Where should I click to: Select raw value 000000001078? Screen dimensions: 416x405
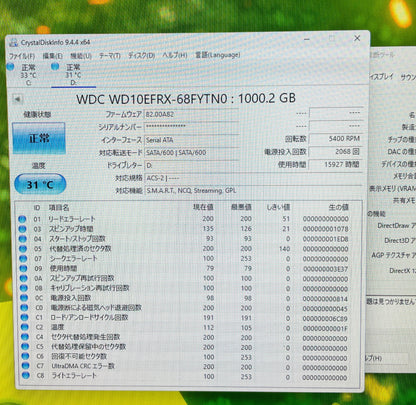pos(326,229)
